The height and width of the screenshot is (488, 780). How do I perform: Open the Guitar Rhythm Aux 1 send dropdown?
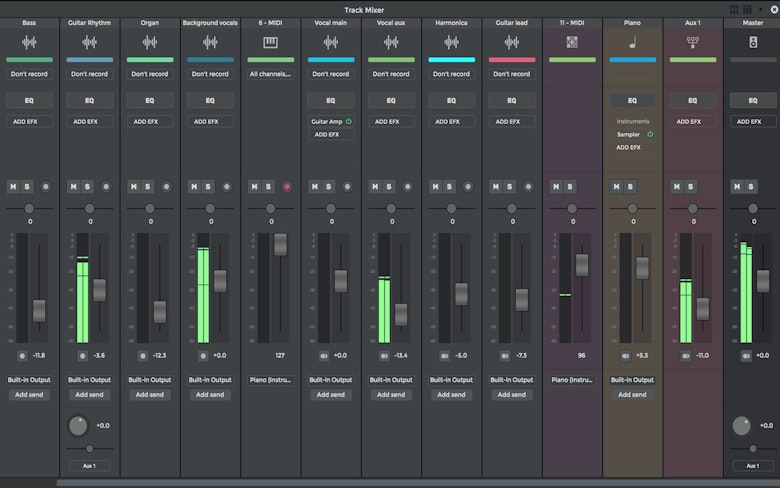tap(90, 466)
